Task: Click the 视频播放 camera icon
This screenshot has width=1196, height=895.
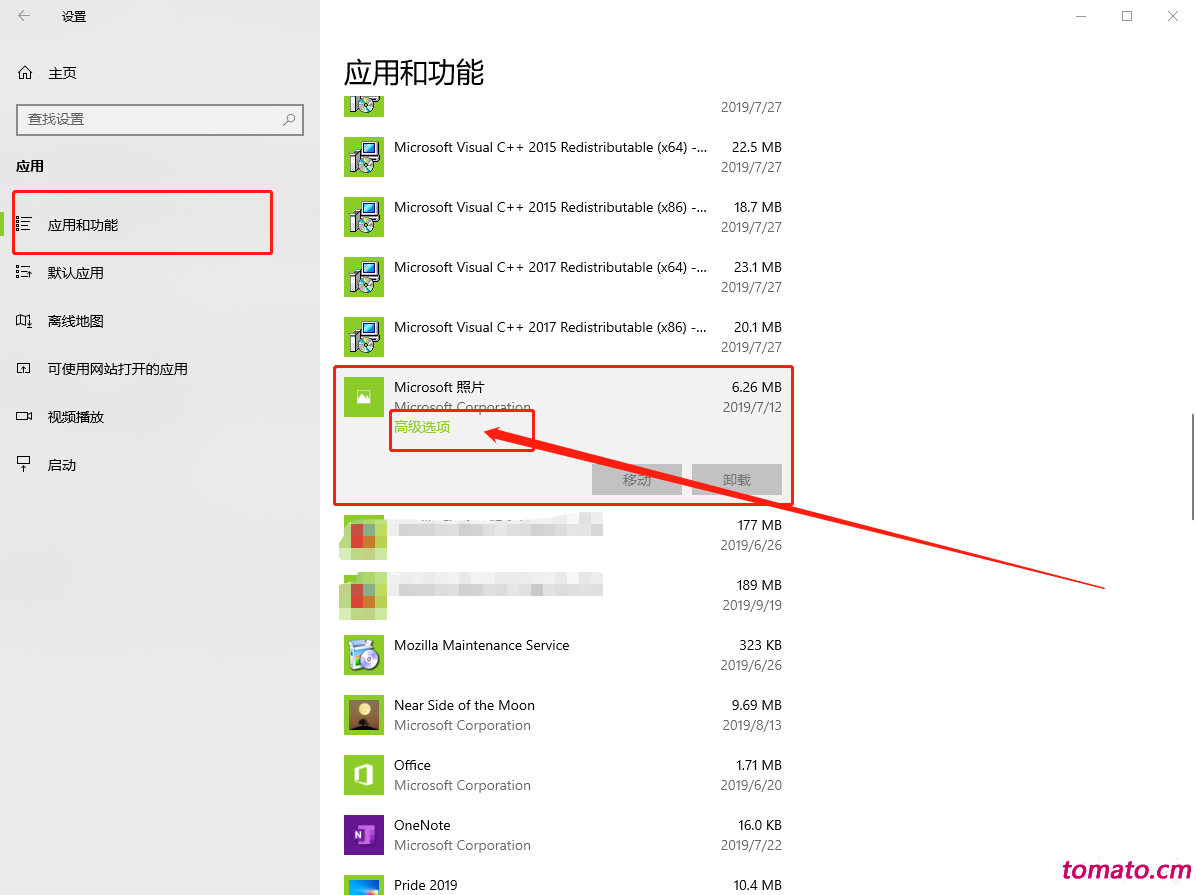Action: click(24, 417)
